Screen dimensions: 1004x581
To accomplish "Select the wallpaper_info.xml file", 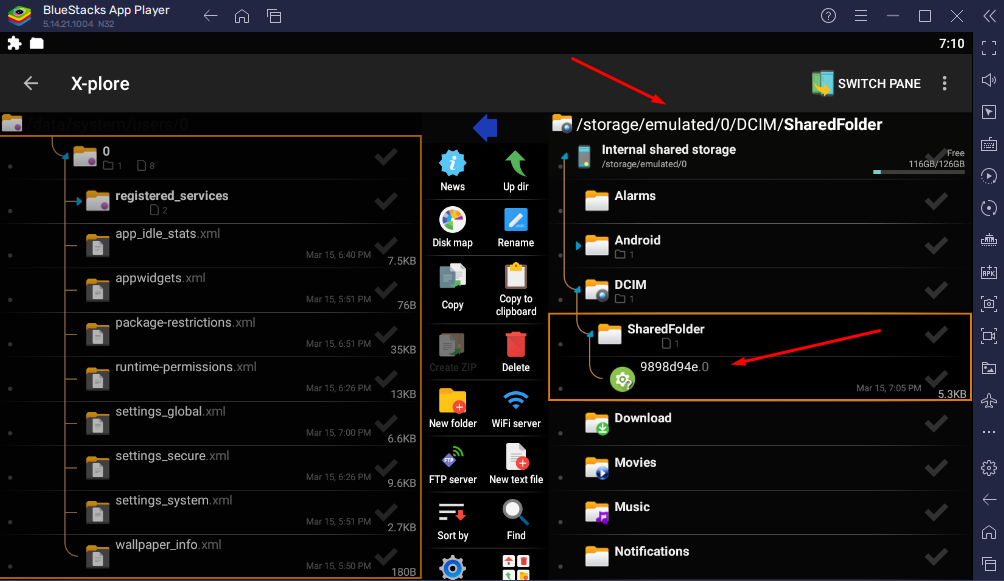I will (211, 557).
